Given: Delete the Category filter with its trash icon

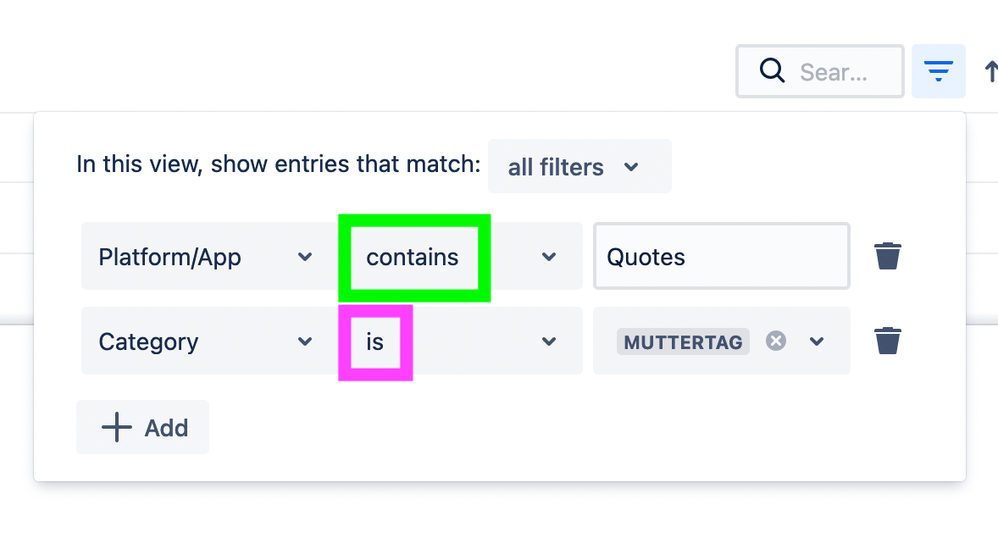Looking at the screenshot, I should tap(887, 340).
